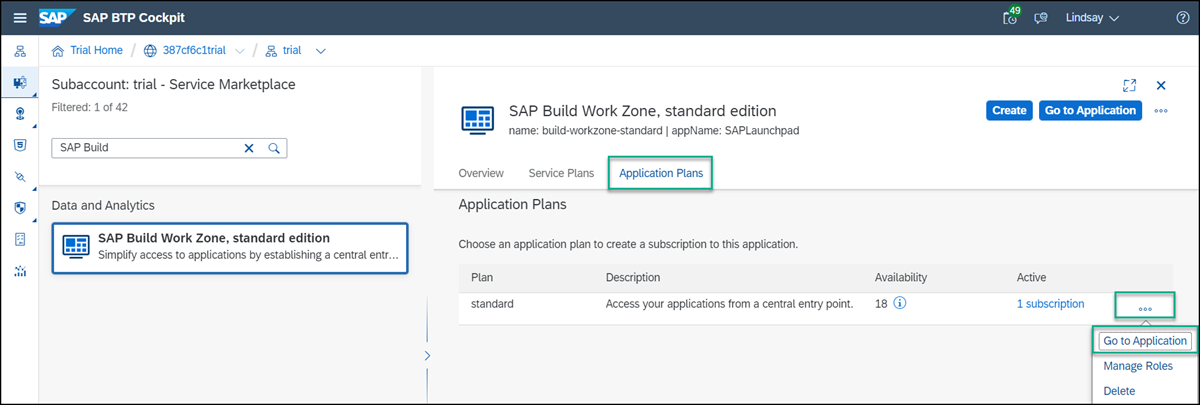The image size is (1200, 405).
Task: Open the Overview hierarchy icon in sidebar
Action: 20,51
